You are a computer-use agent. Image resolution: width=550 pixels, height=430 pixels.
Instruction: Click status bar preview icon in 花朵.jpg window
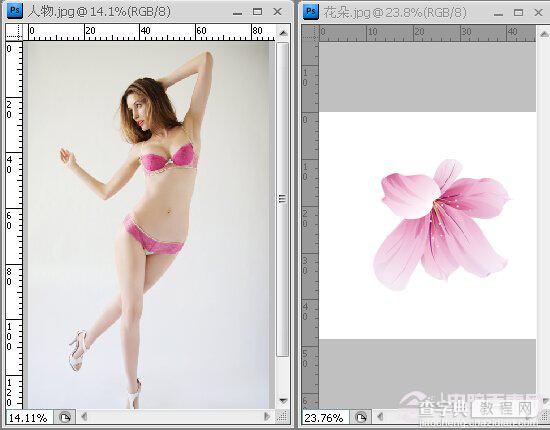click(x=361, y=418)
